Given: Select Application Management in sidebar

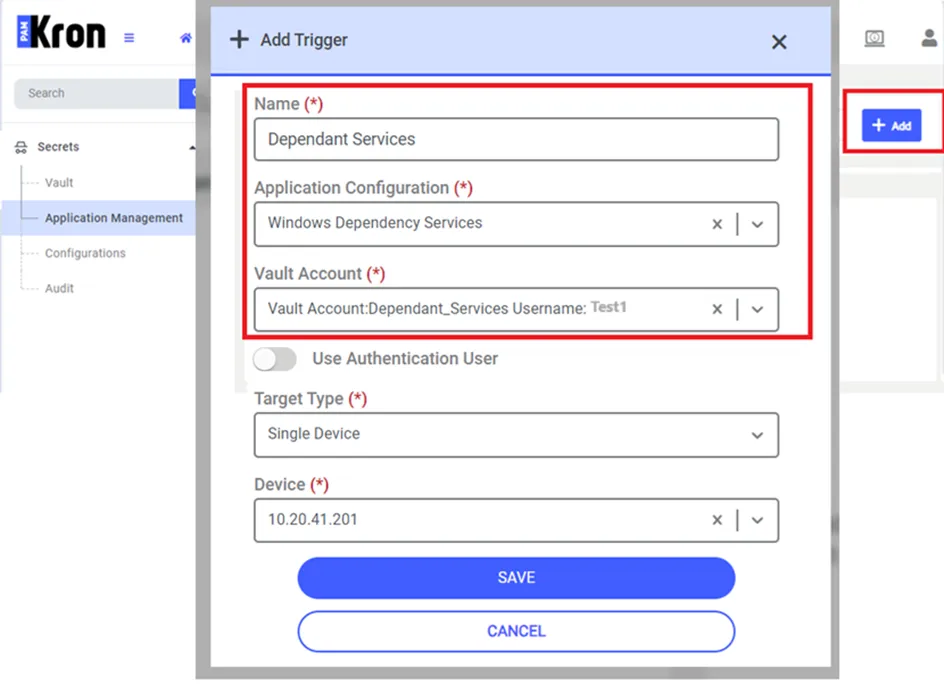Looking at the screenshot, I should coord(114,218).
